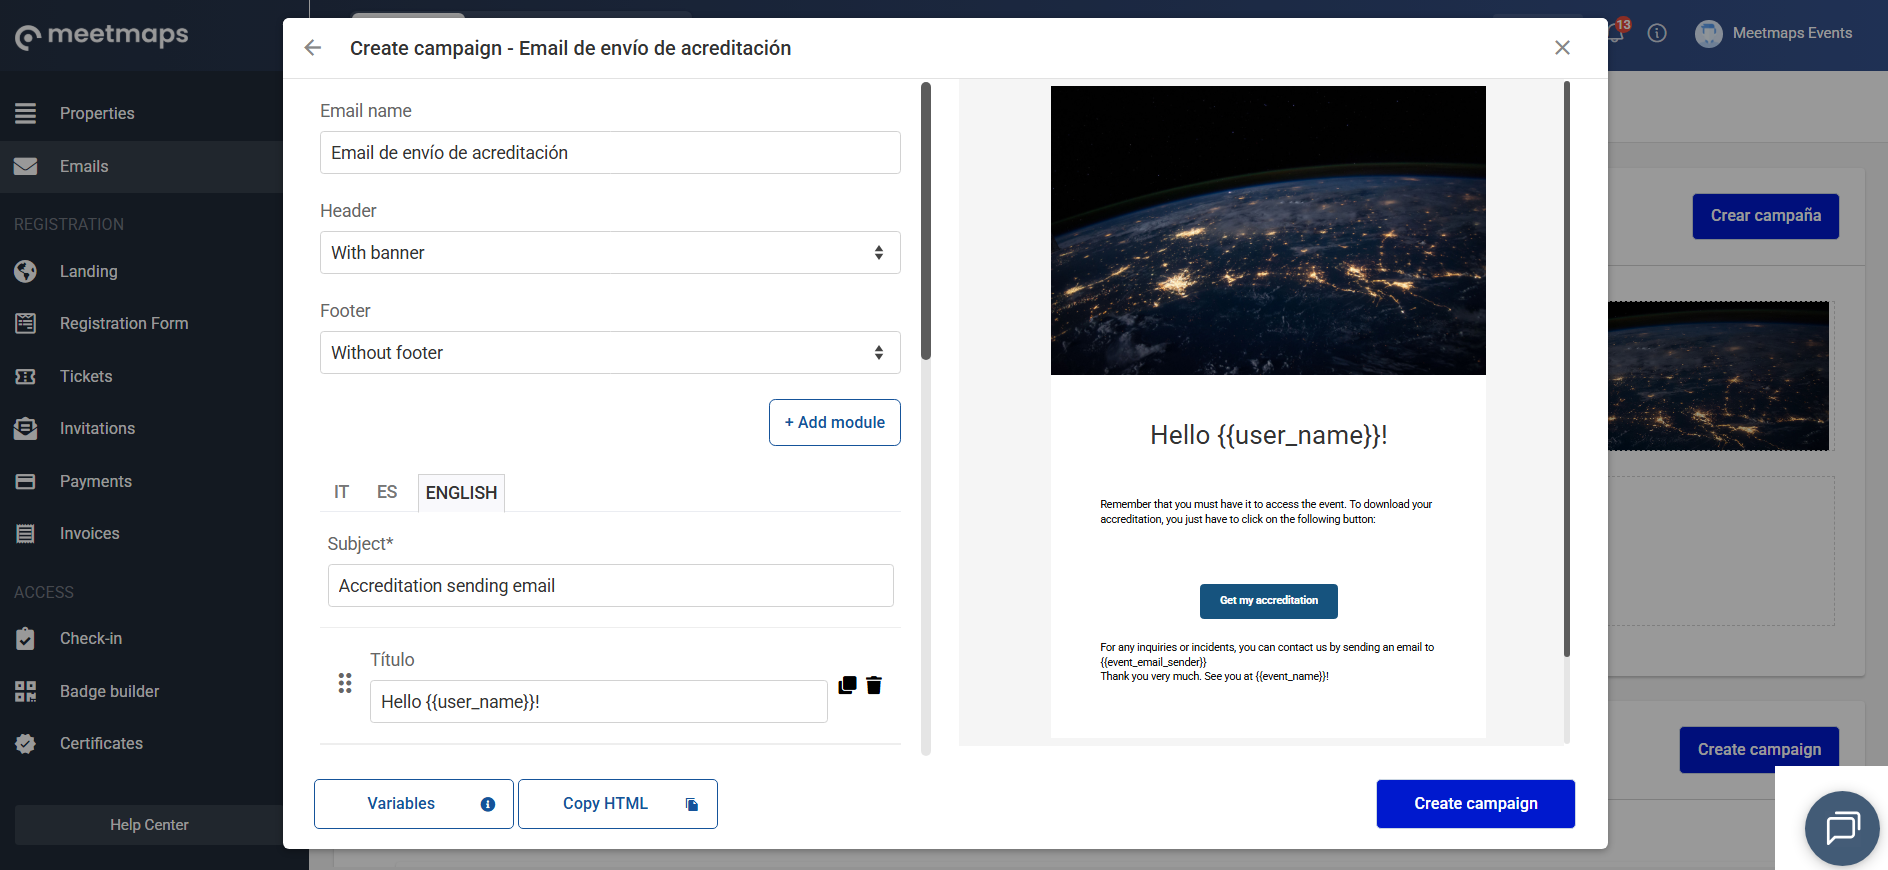The image size is (1888, 870).
Task: Click the copy icon on Copy HTML button
Action: point(692,804)
